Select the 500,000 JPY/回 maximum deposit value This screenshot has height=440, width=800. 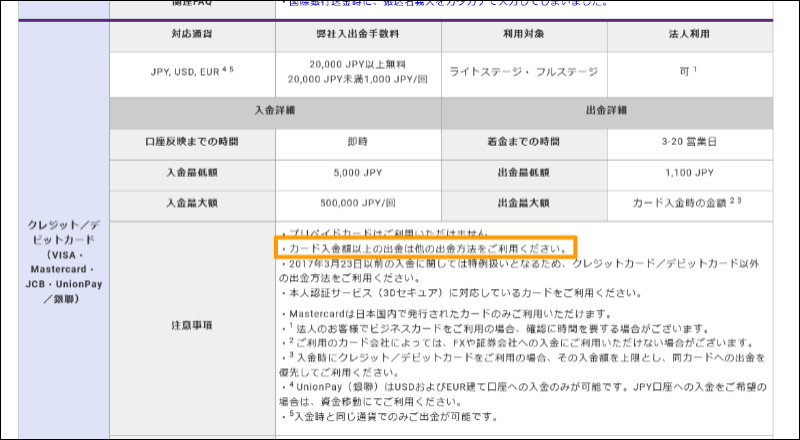pos(358,204)
